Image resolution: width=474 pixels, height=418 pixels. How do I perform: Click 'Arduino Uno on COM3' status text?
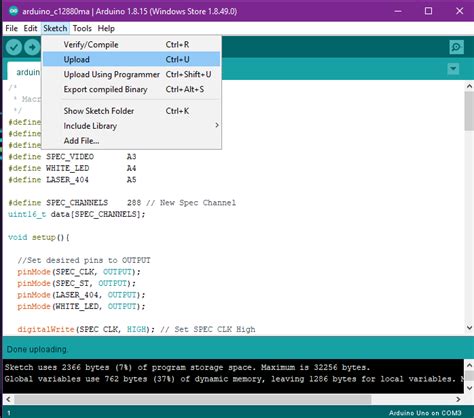tap(425, 413)
